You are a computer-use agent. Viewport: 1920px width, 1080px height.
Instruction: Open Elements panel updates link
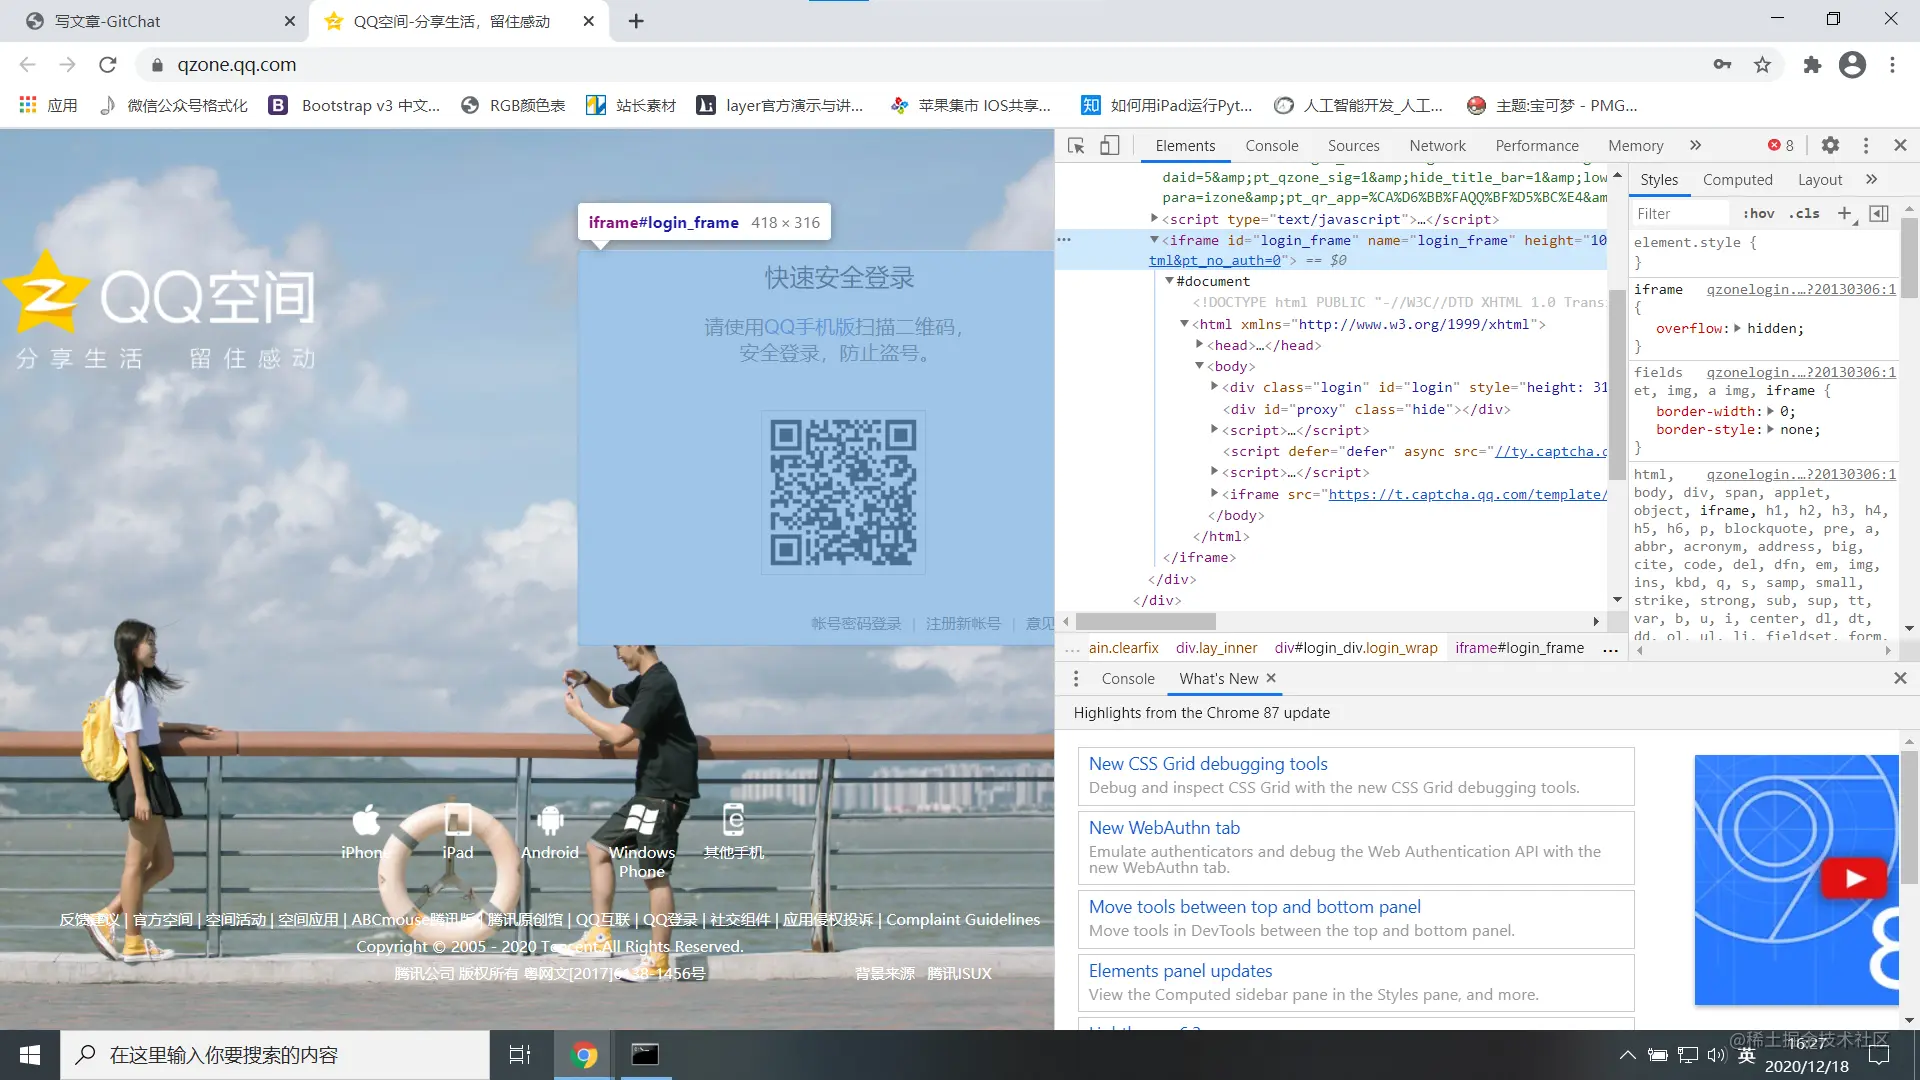coord(1180,971)
